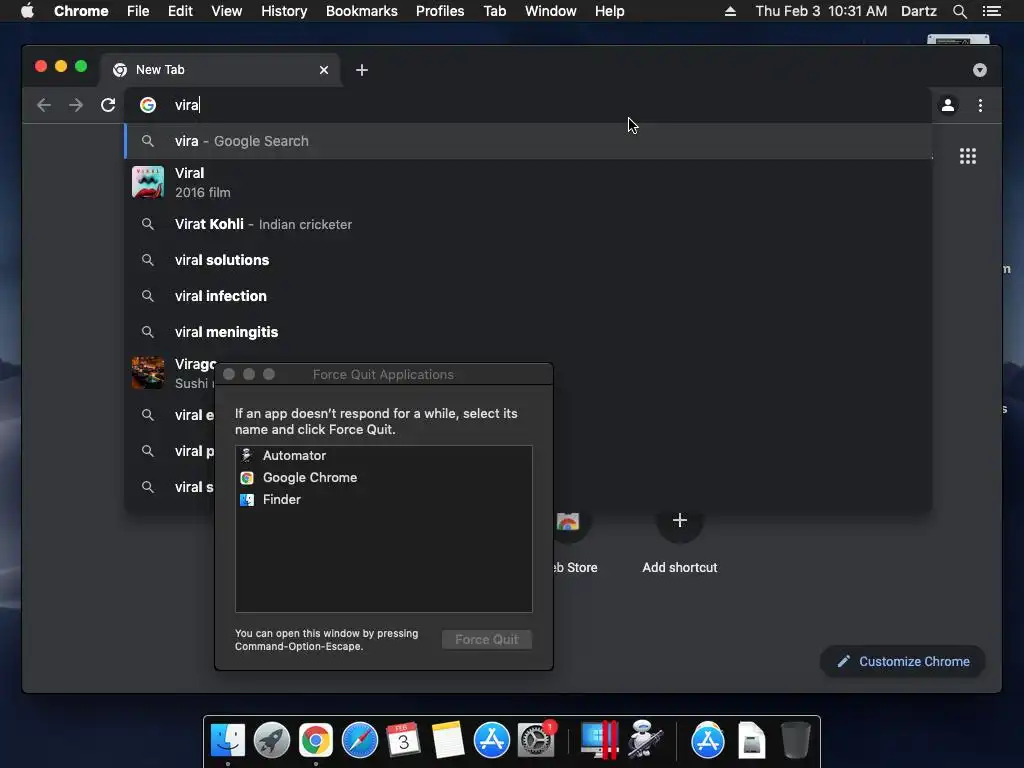Open the tab search dropdown arrow
This screenshot has height=768, width=1024.
(x=980, y=70)
